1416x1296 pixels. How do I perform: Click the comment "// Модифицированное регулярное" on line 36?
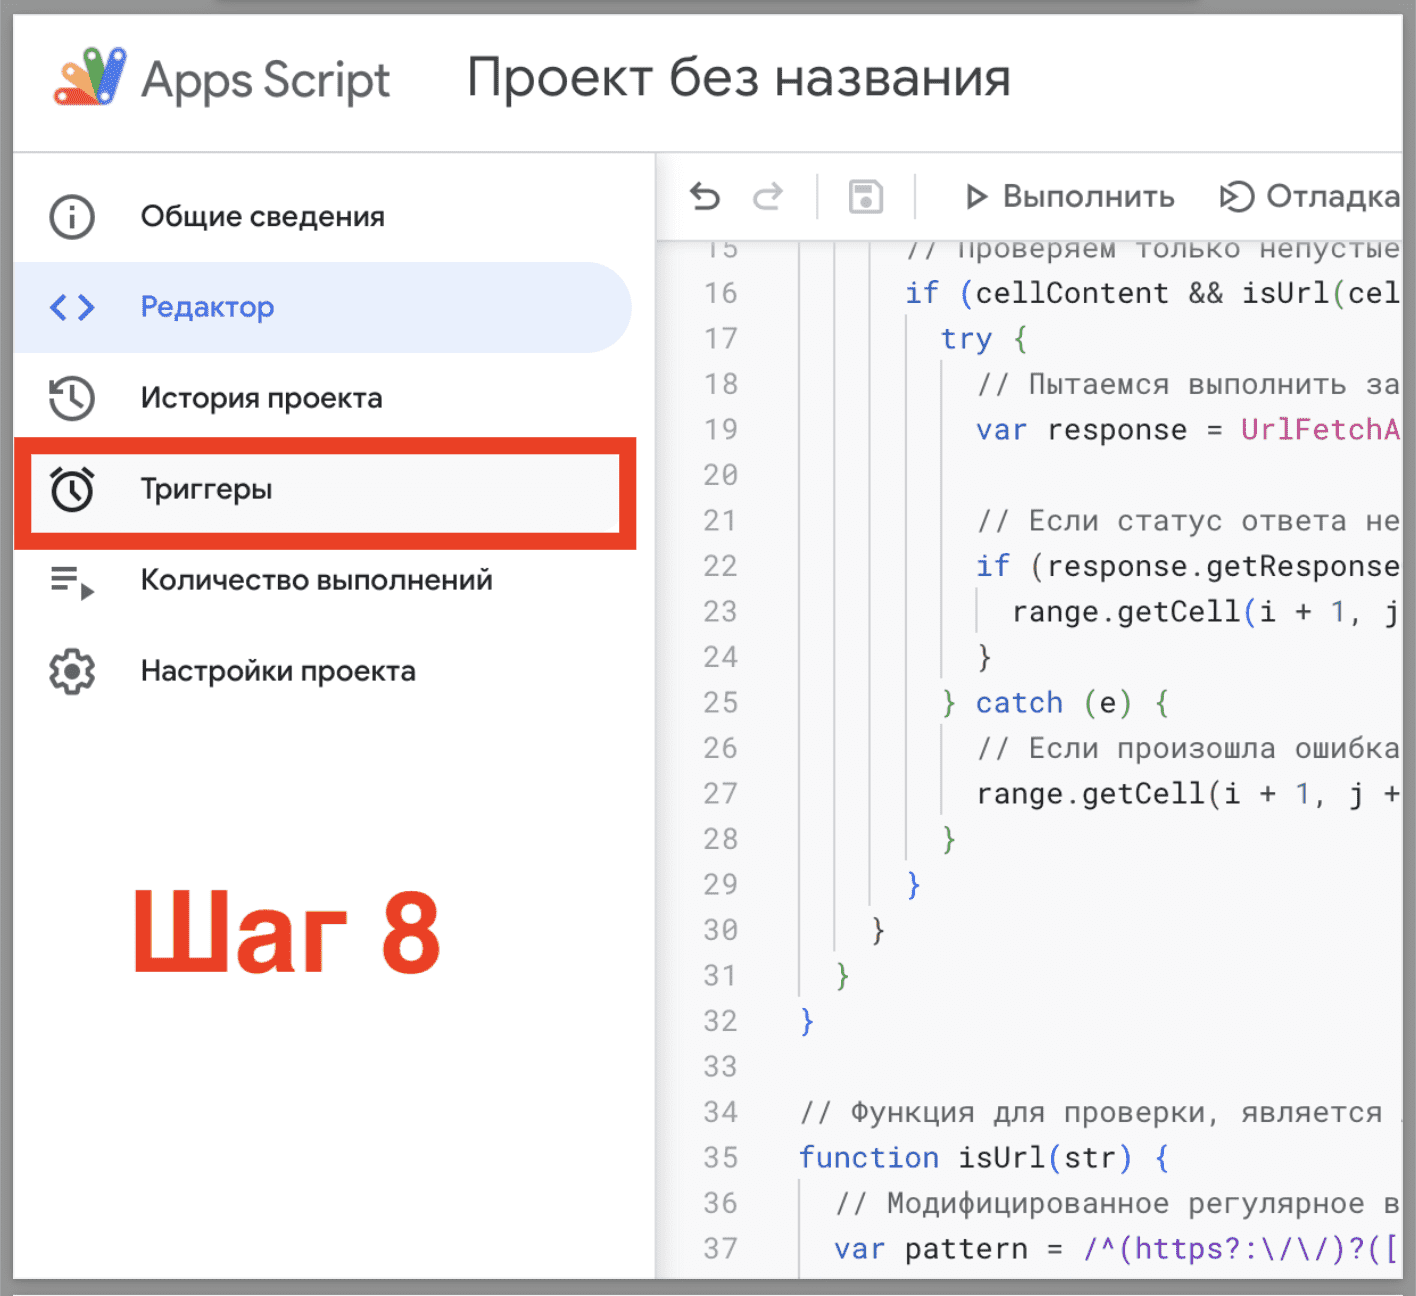(1100, 1204)
